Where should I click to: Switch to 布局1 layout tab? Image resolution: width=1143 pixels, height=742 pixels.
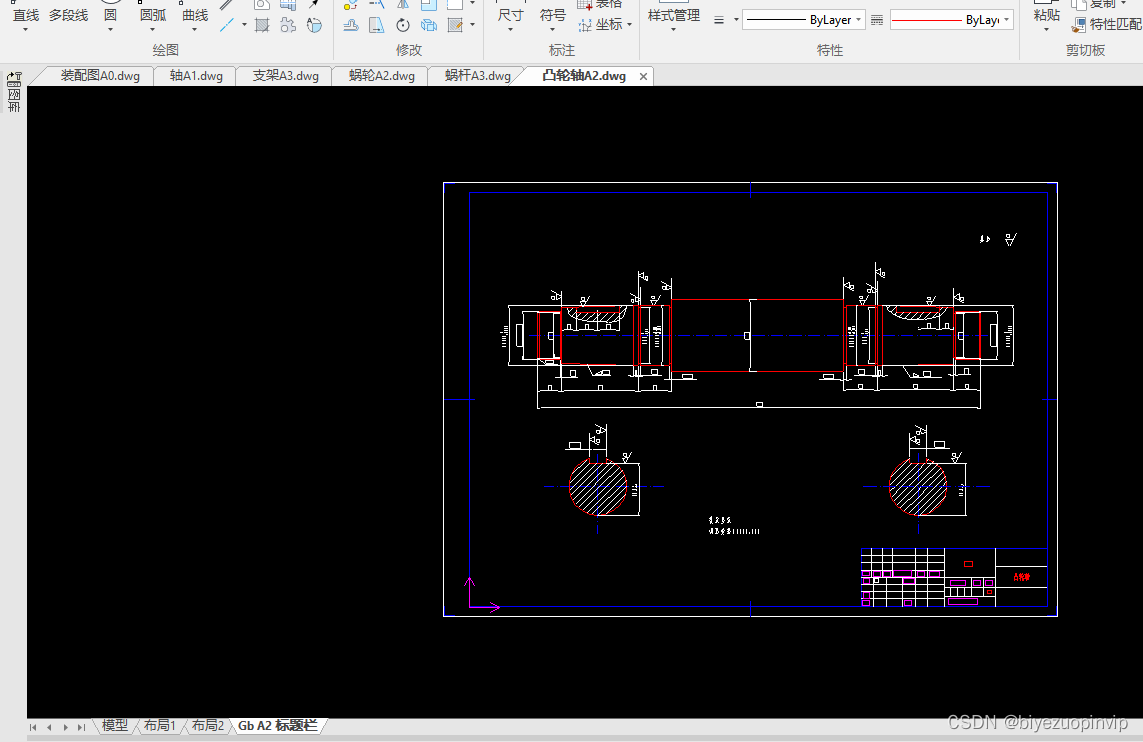point(160,726)
